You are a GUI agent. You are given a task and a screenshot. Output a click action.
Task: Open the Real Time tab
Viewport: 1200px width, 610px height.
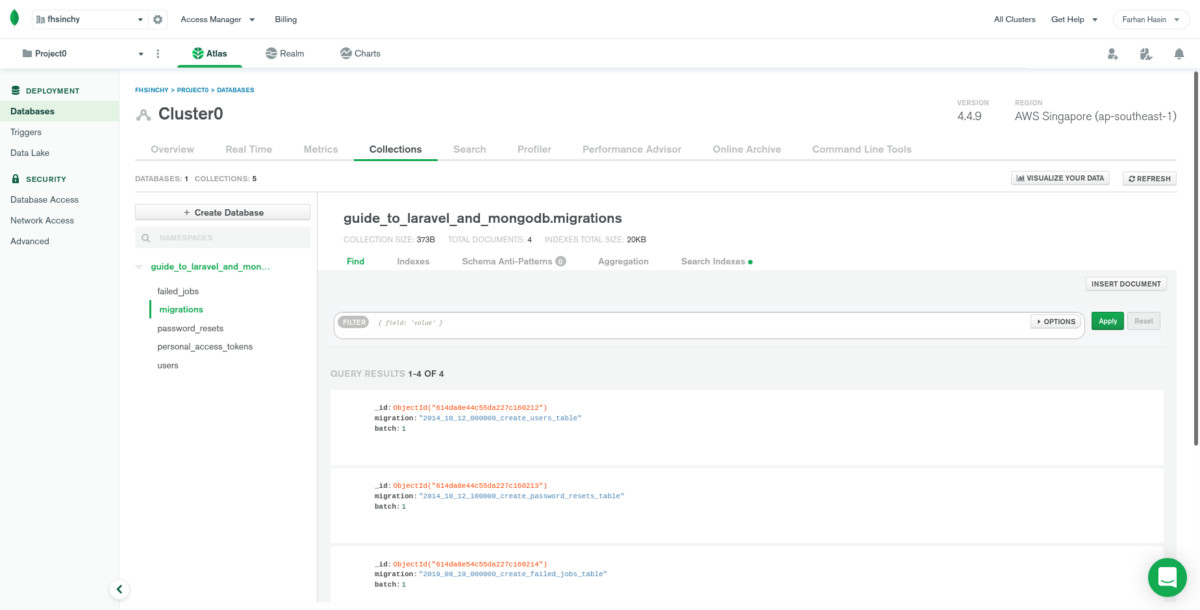point(249,149)
